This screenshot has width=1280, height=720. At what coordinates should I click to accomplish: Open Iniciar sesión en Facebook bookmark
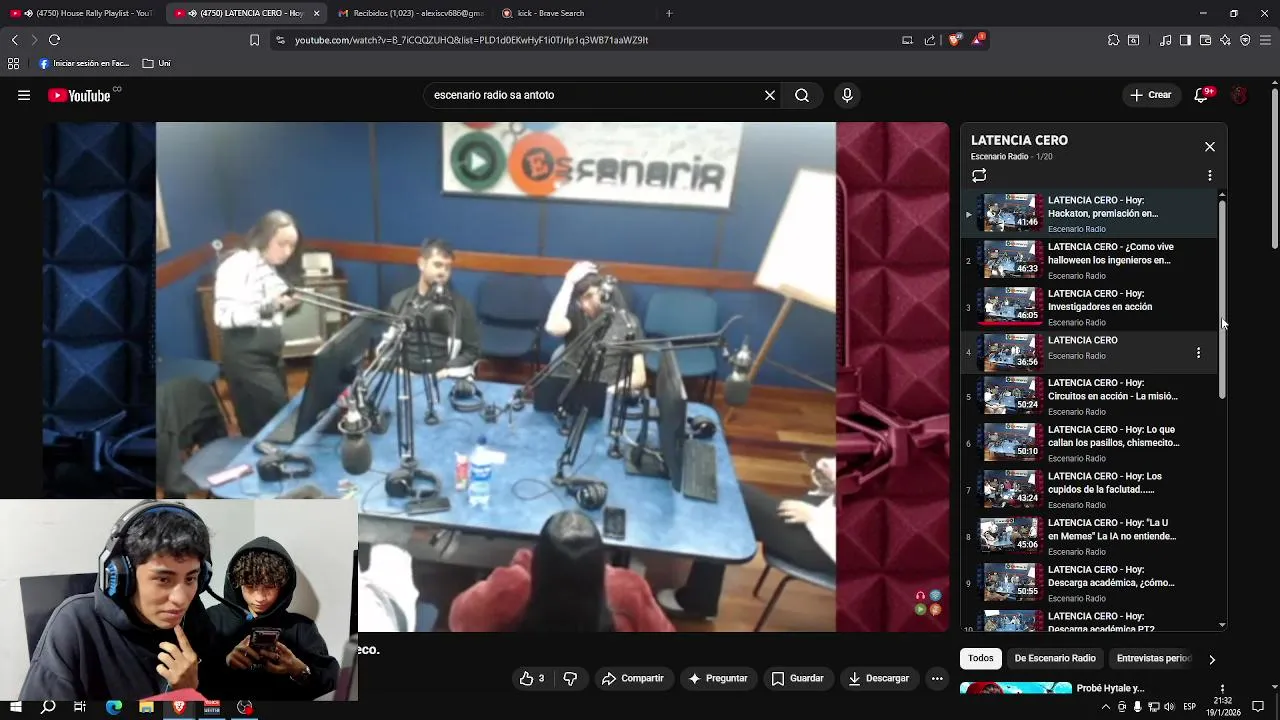click(84, 63)
